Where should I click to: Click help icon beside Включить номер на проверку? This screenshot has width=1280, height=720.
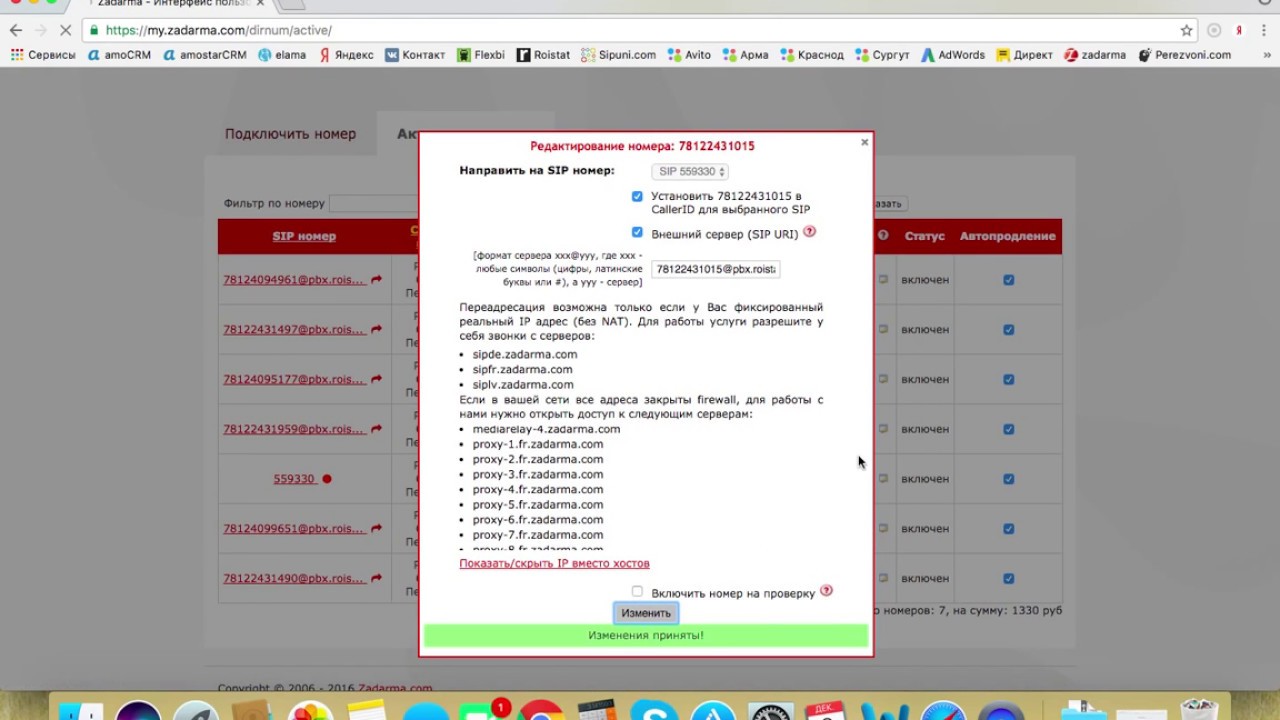tap(826, 591)
